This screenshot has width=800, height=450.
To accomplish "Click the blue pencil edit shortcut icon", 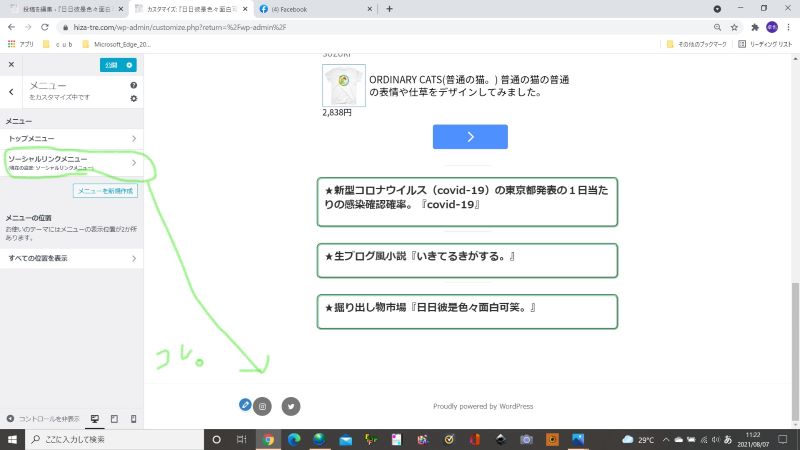I will point(245,405).
